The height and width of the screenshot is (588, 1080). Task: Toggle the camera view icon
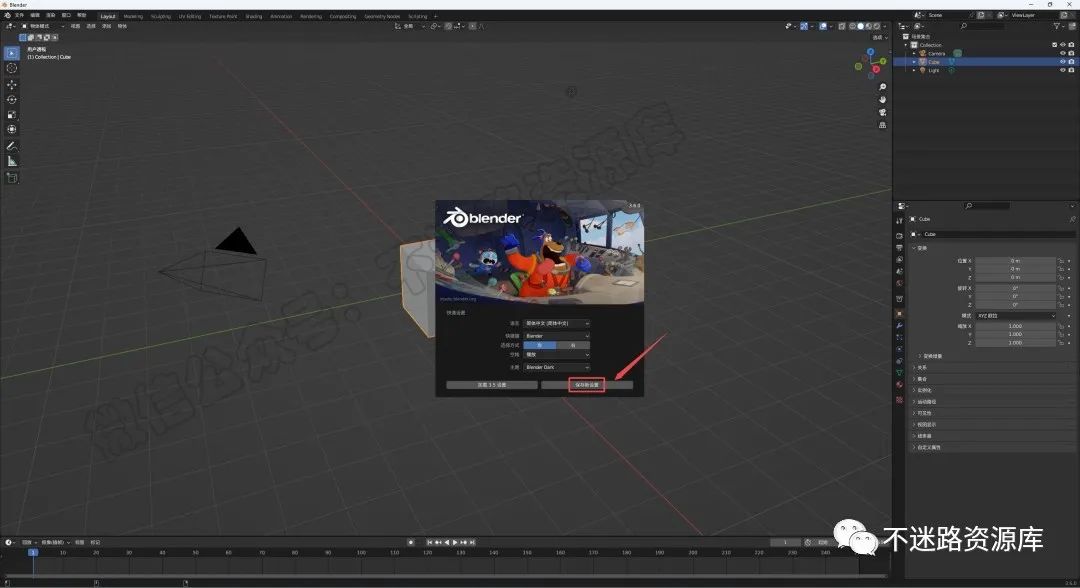coord(882,112)
